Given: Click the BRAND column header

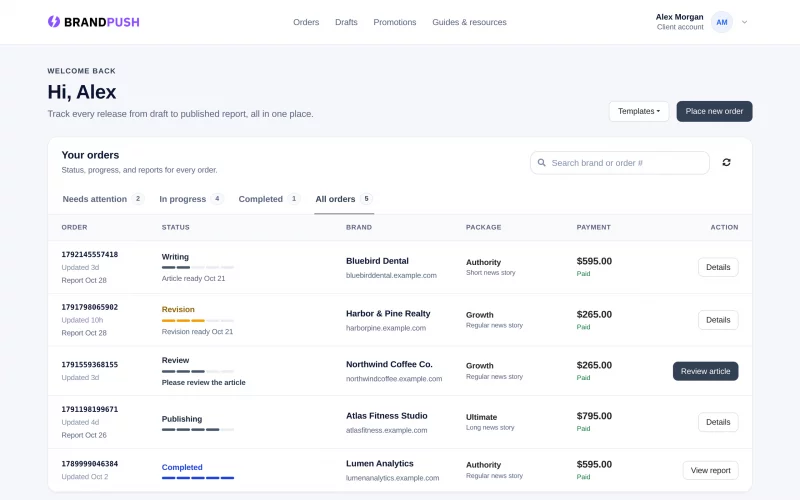Looking at the screenshot, I should coord(359,227).
